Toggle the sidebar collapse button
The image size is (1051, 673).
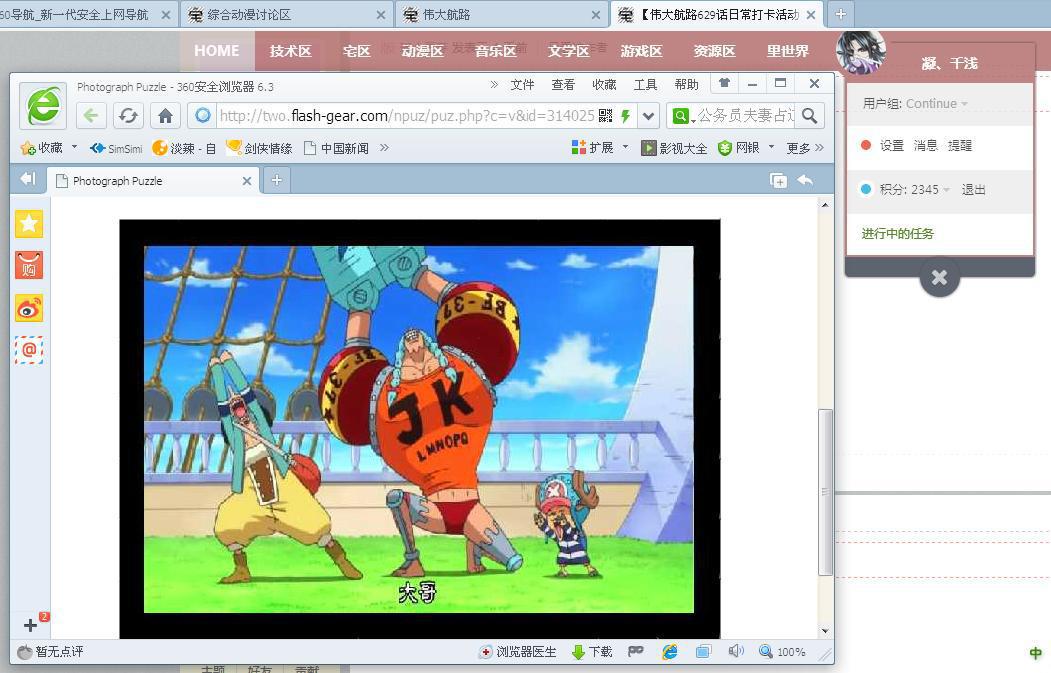[x=27, y=180]
